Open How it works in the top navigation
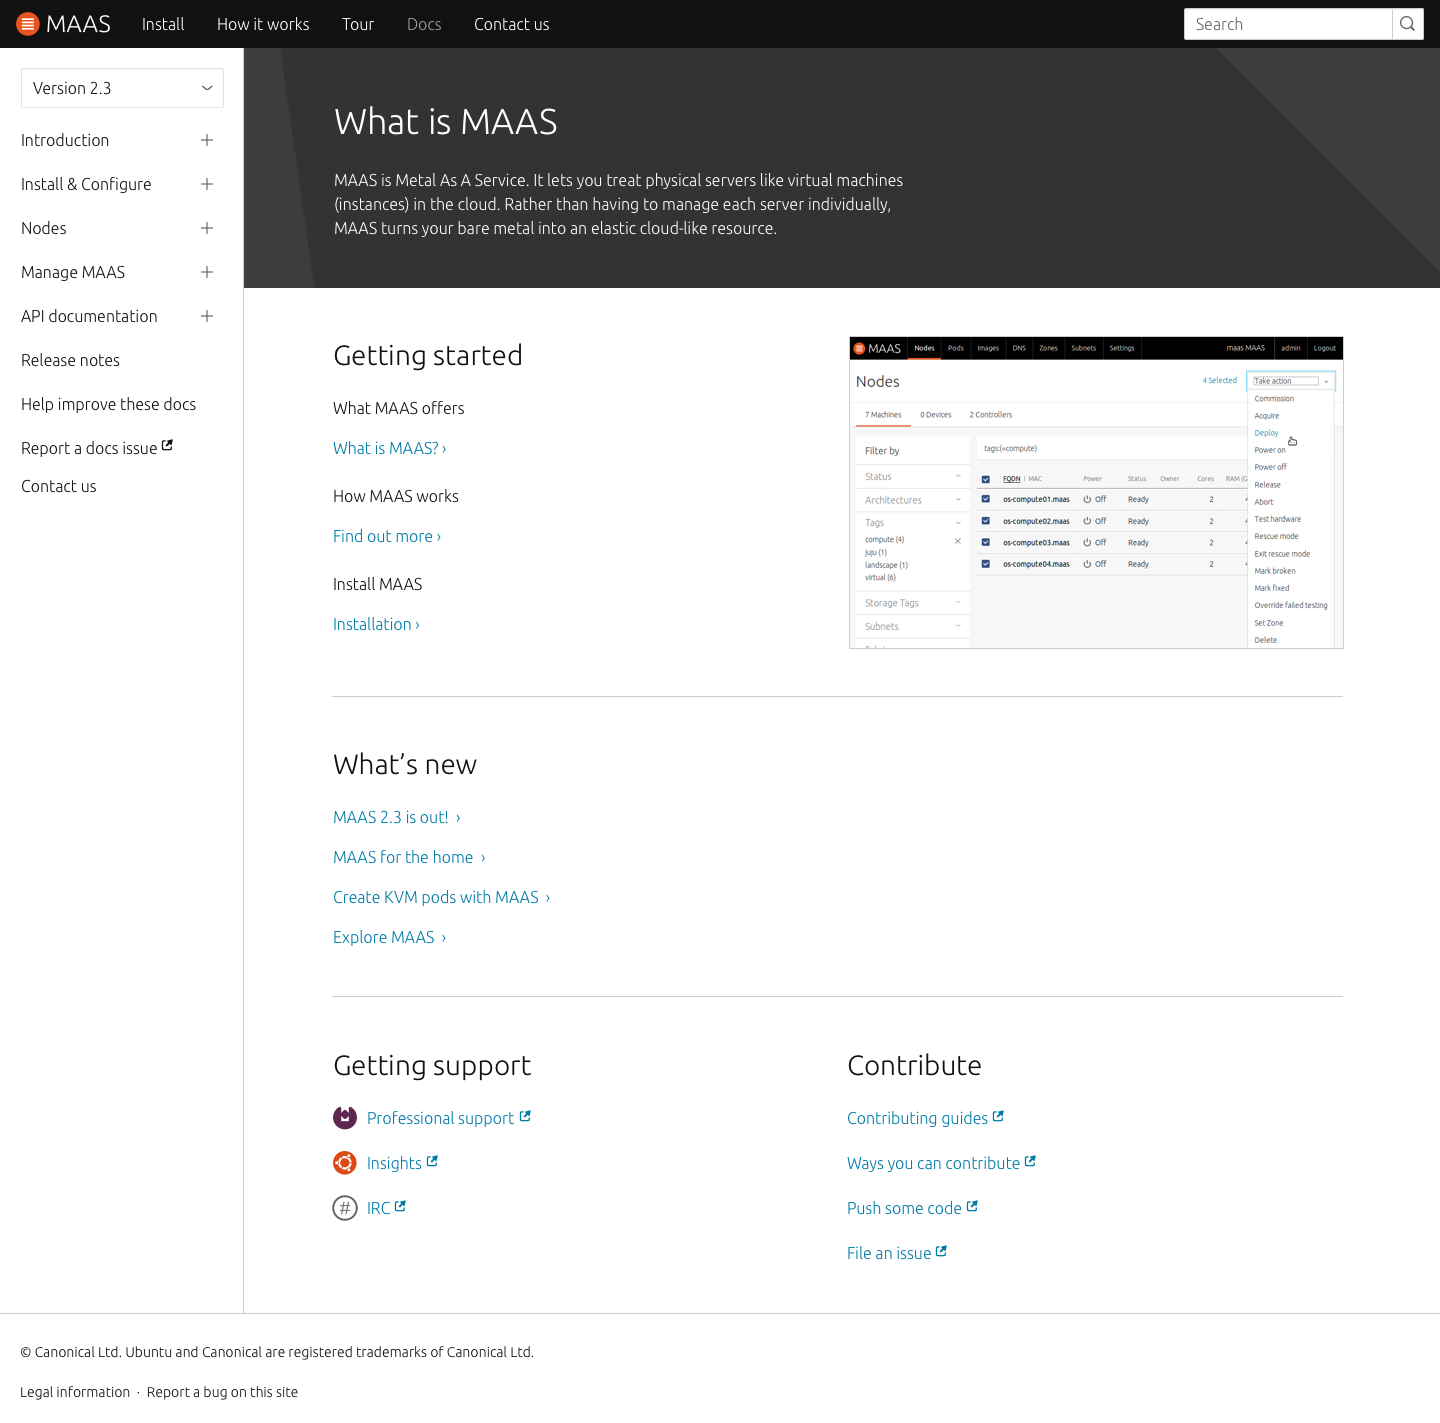Viewport: 1440px width, 1423px height. (263, 24)
